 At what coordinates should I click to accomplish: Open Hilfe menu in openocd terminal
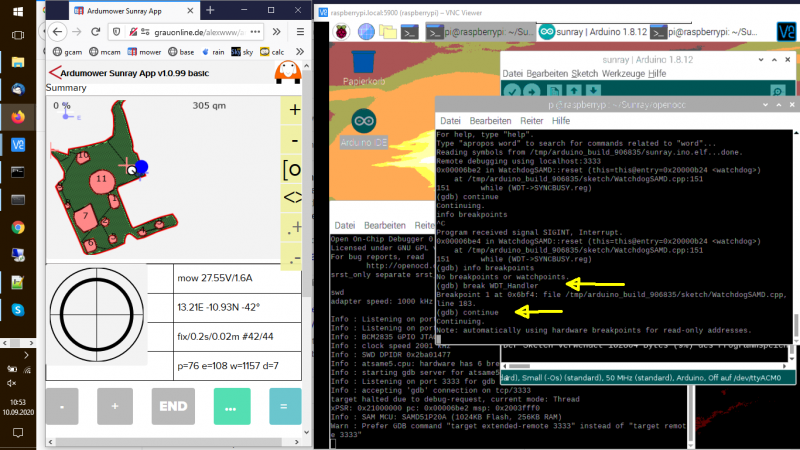[561, 121]
